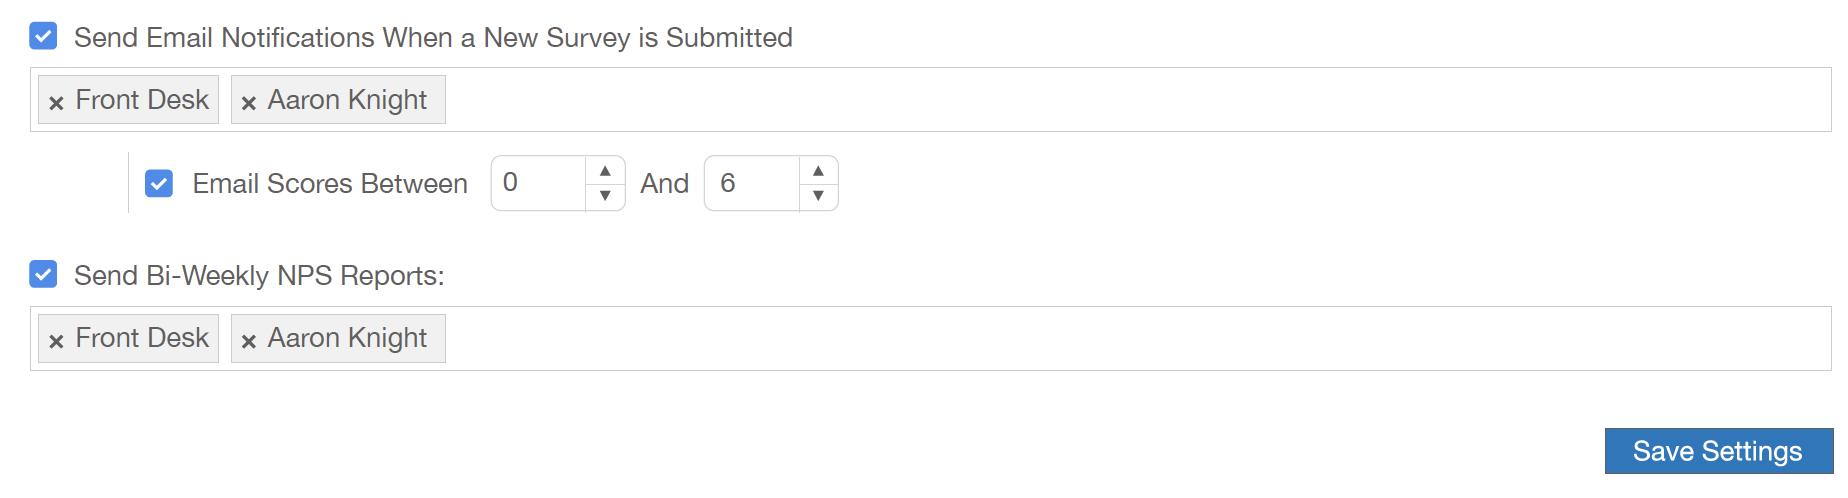The image size is (1848, 498).
Task: Focus the minimum score field showing 0
Action: (x=538, y=183)
